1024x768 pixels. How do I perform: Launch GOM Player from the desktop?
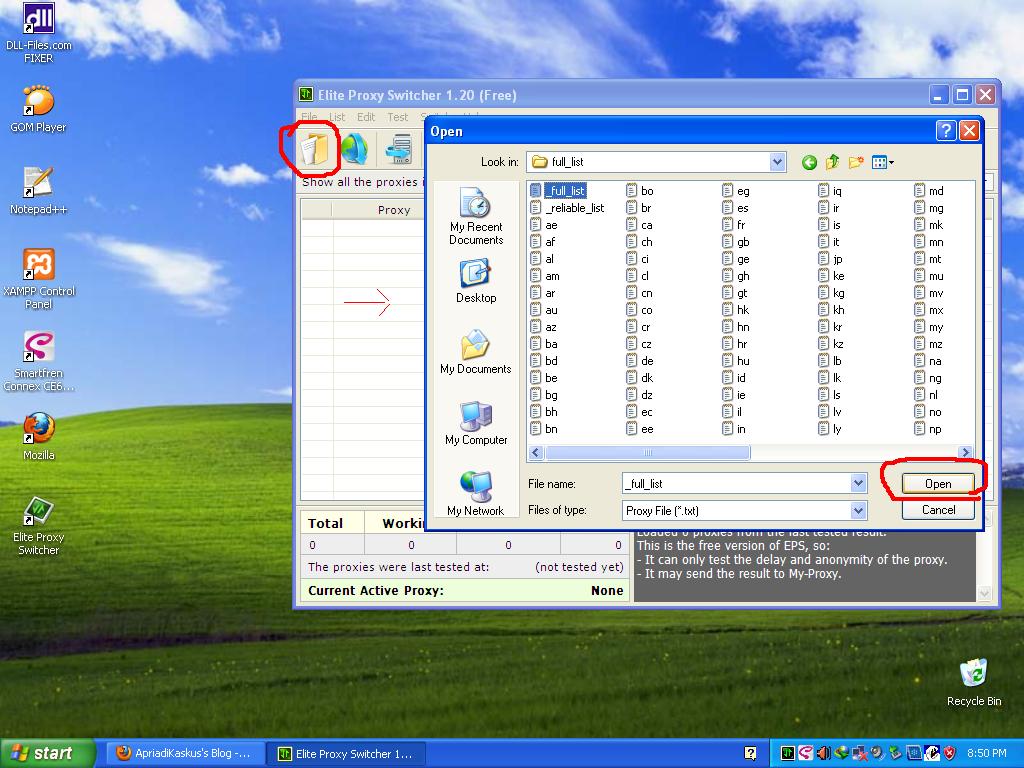pyautogui.click(x=39, y=108)
